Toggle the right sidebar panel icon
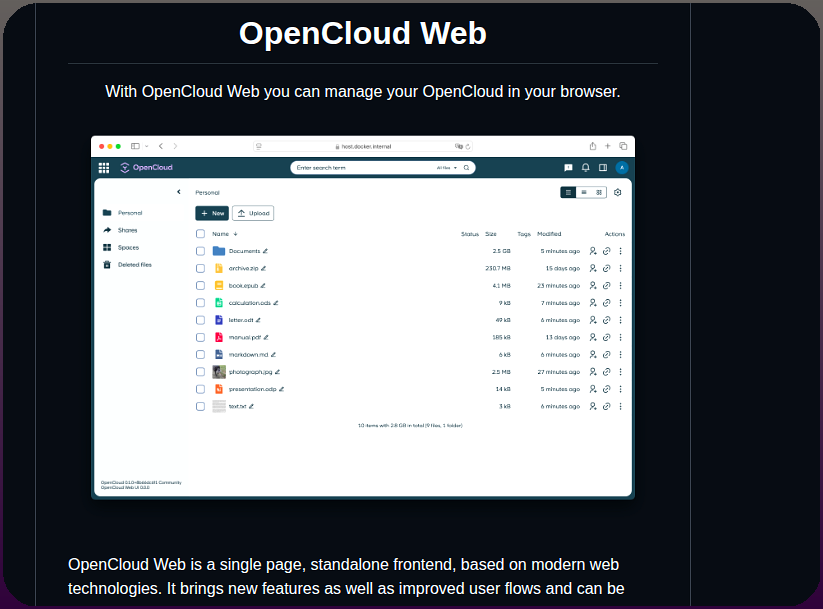This screenshot has height=609, width=823. [x=603, y=167]
